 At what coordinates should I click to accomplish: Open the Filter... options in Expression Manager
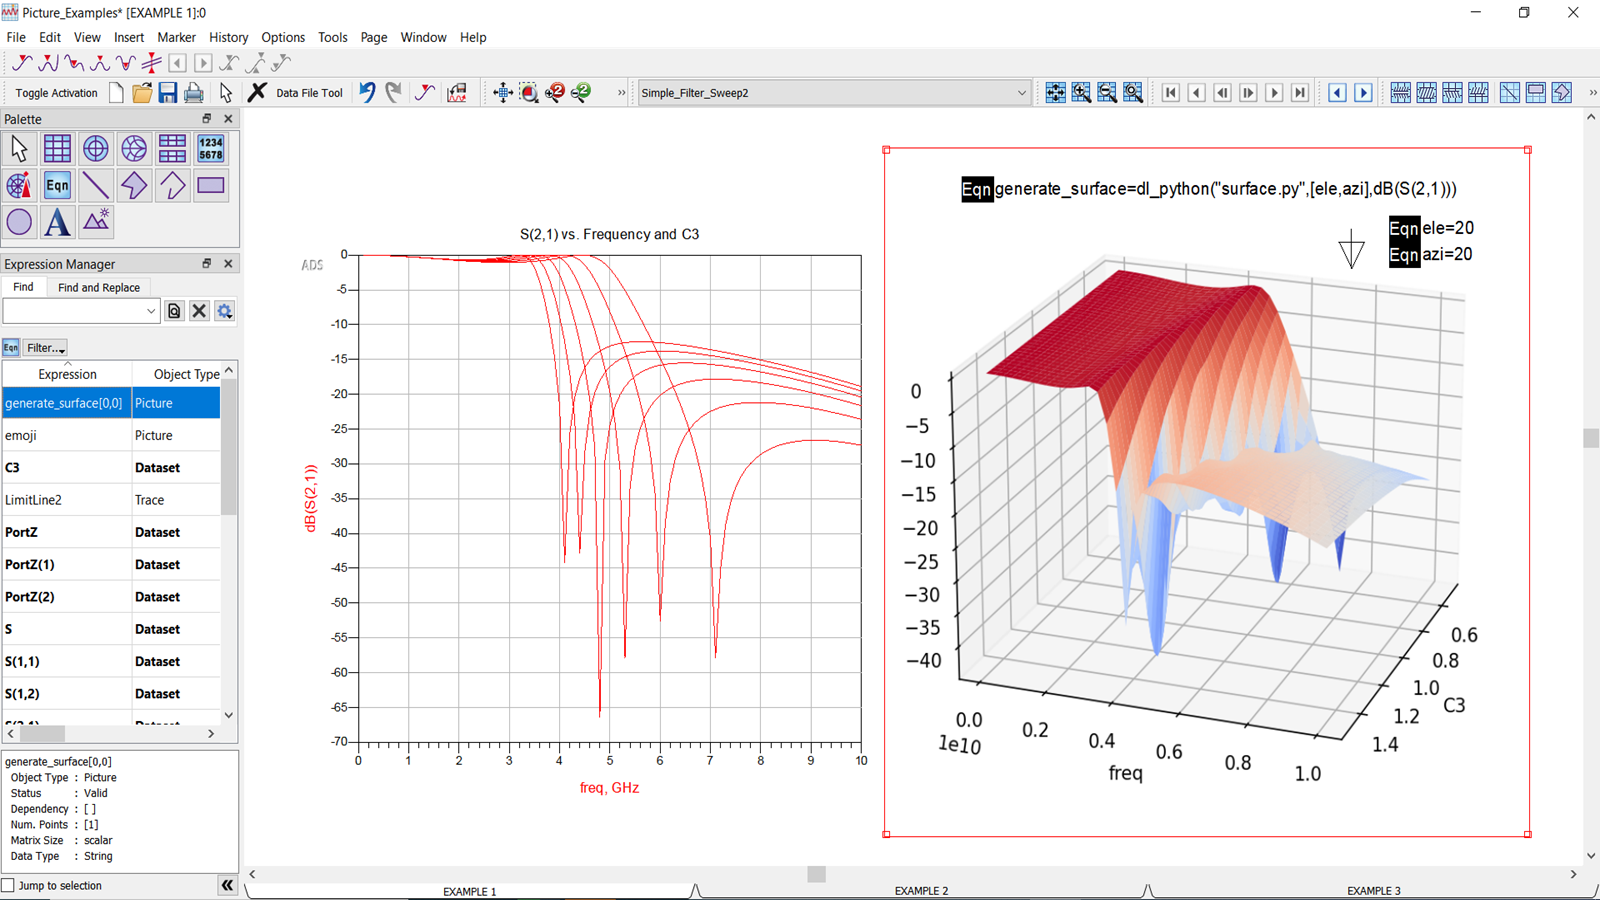pyautogui.click(x=44, y=347)
